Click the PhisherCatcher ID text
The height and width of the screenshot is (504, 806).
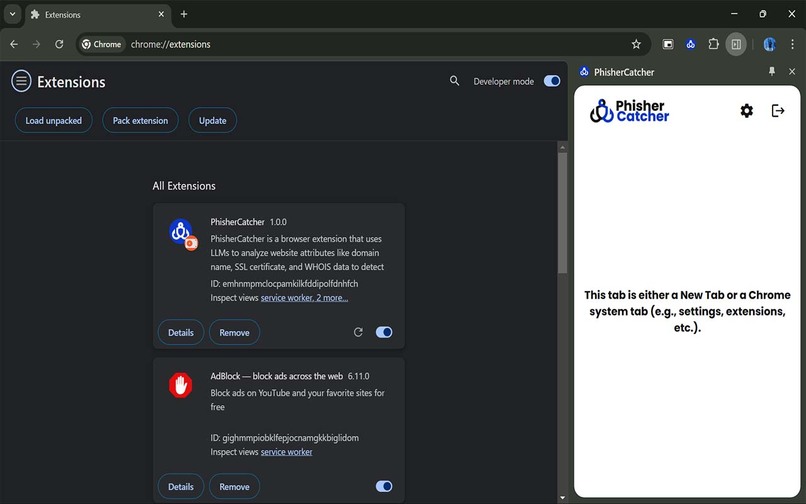(x=284, y=283)
